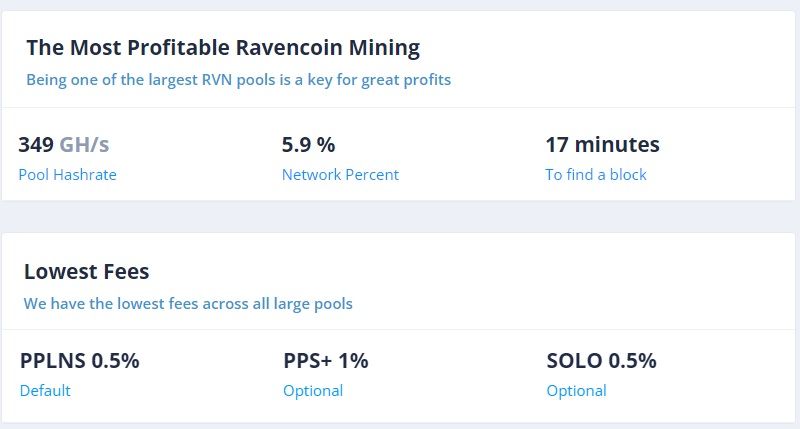The image size is (800, 429).
Task: Click the Default label under PPLNS
Action: [x=45, y=391]
